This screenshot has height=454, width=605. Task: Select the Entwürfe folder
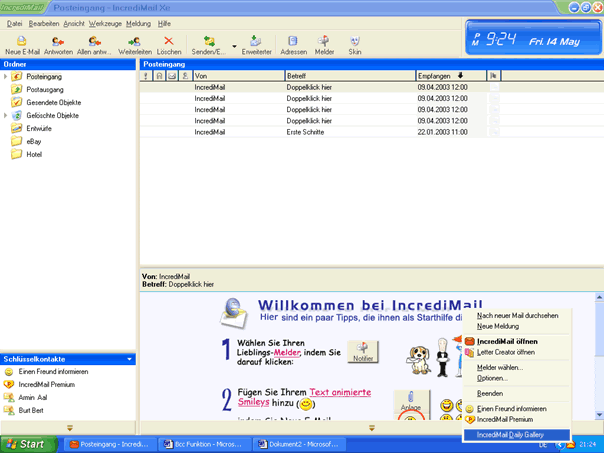tap(39, 128)
